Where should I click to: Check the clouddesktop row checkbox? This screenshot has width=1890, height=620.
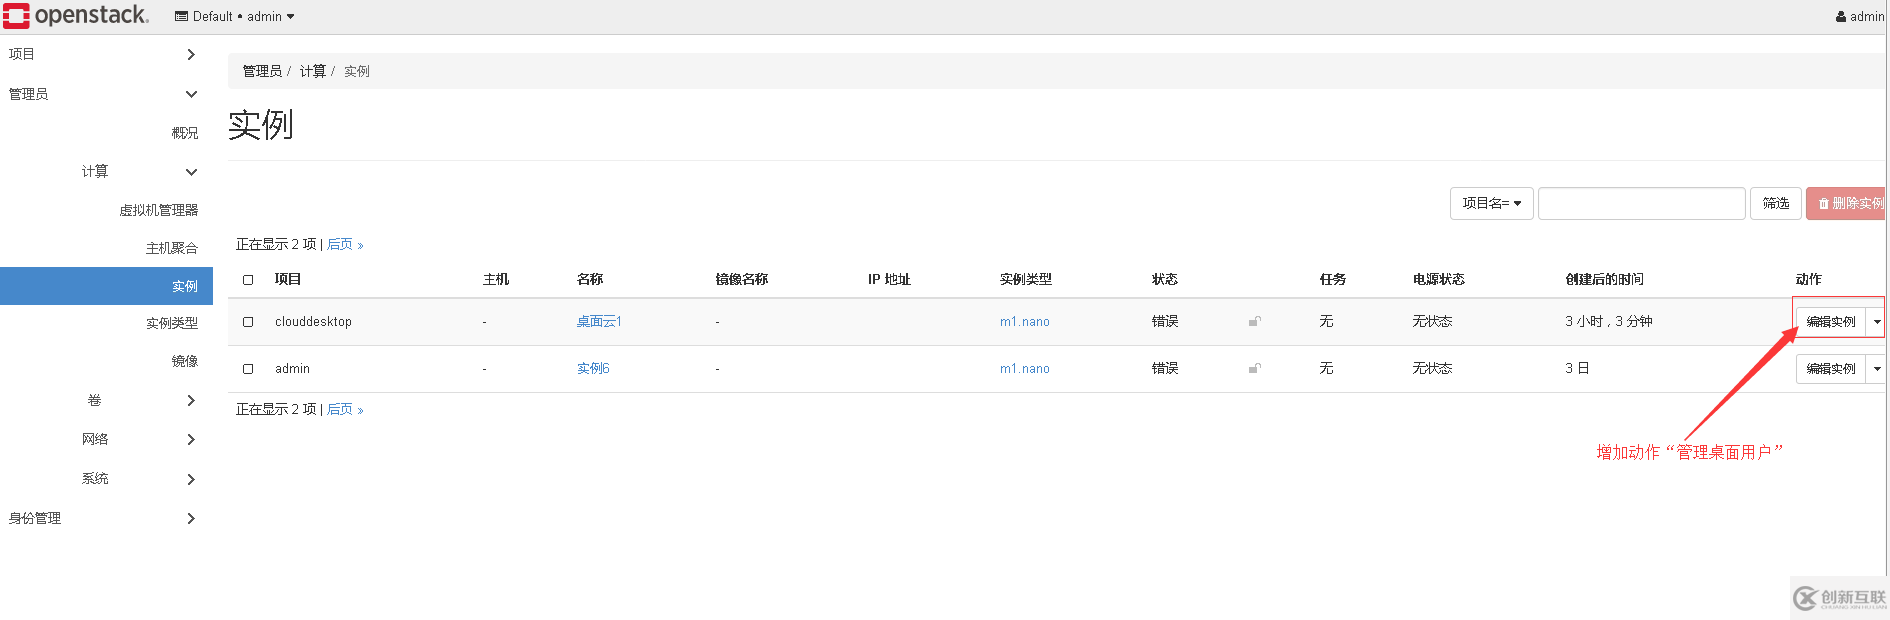pos(248,322)
